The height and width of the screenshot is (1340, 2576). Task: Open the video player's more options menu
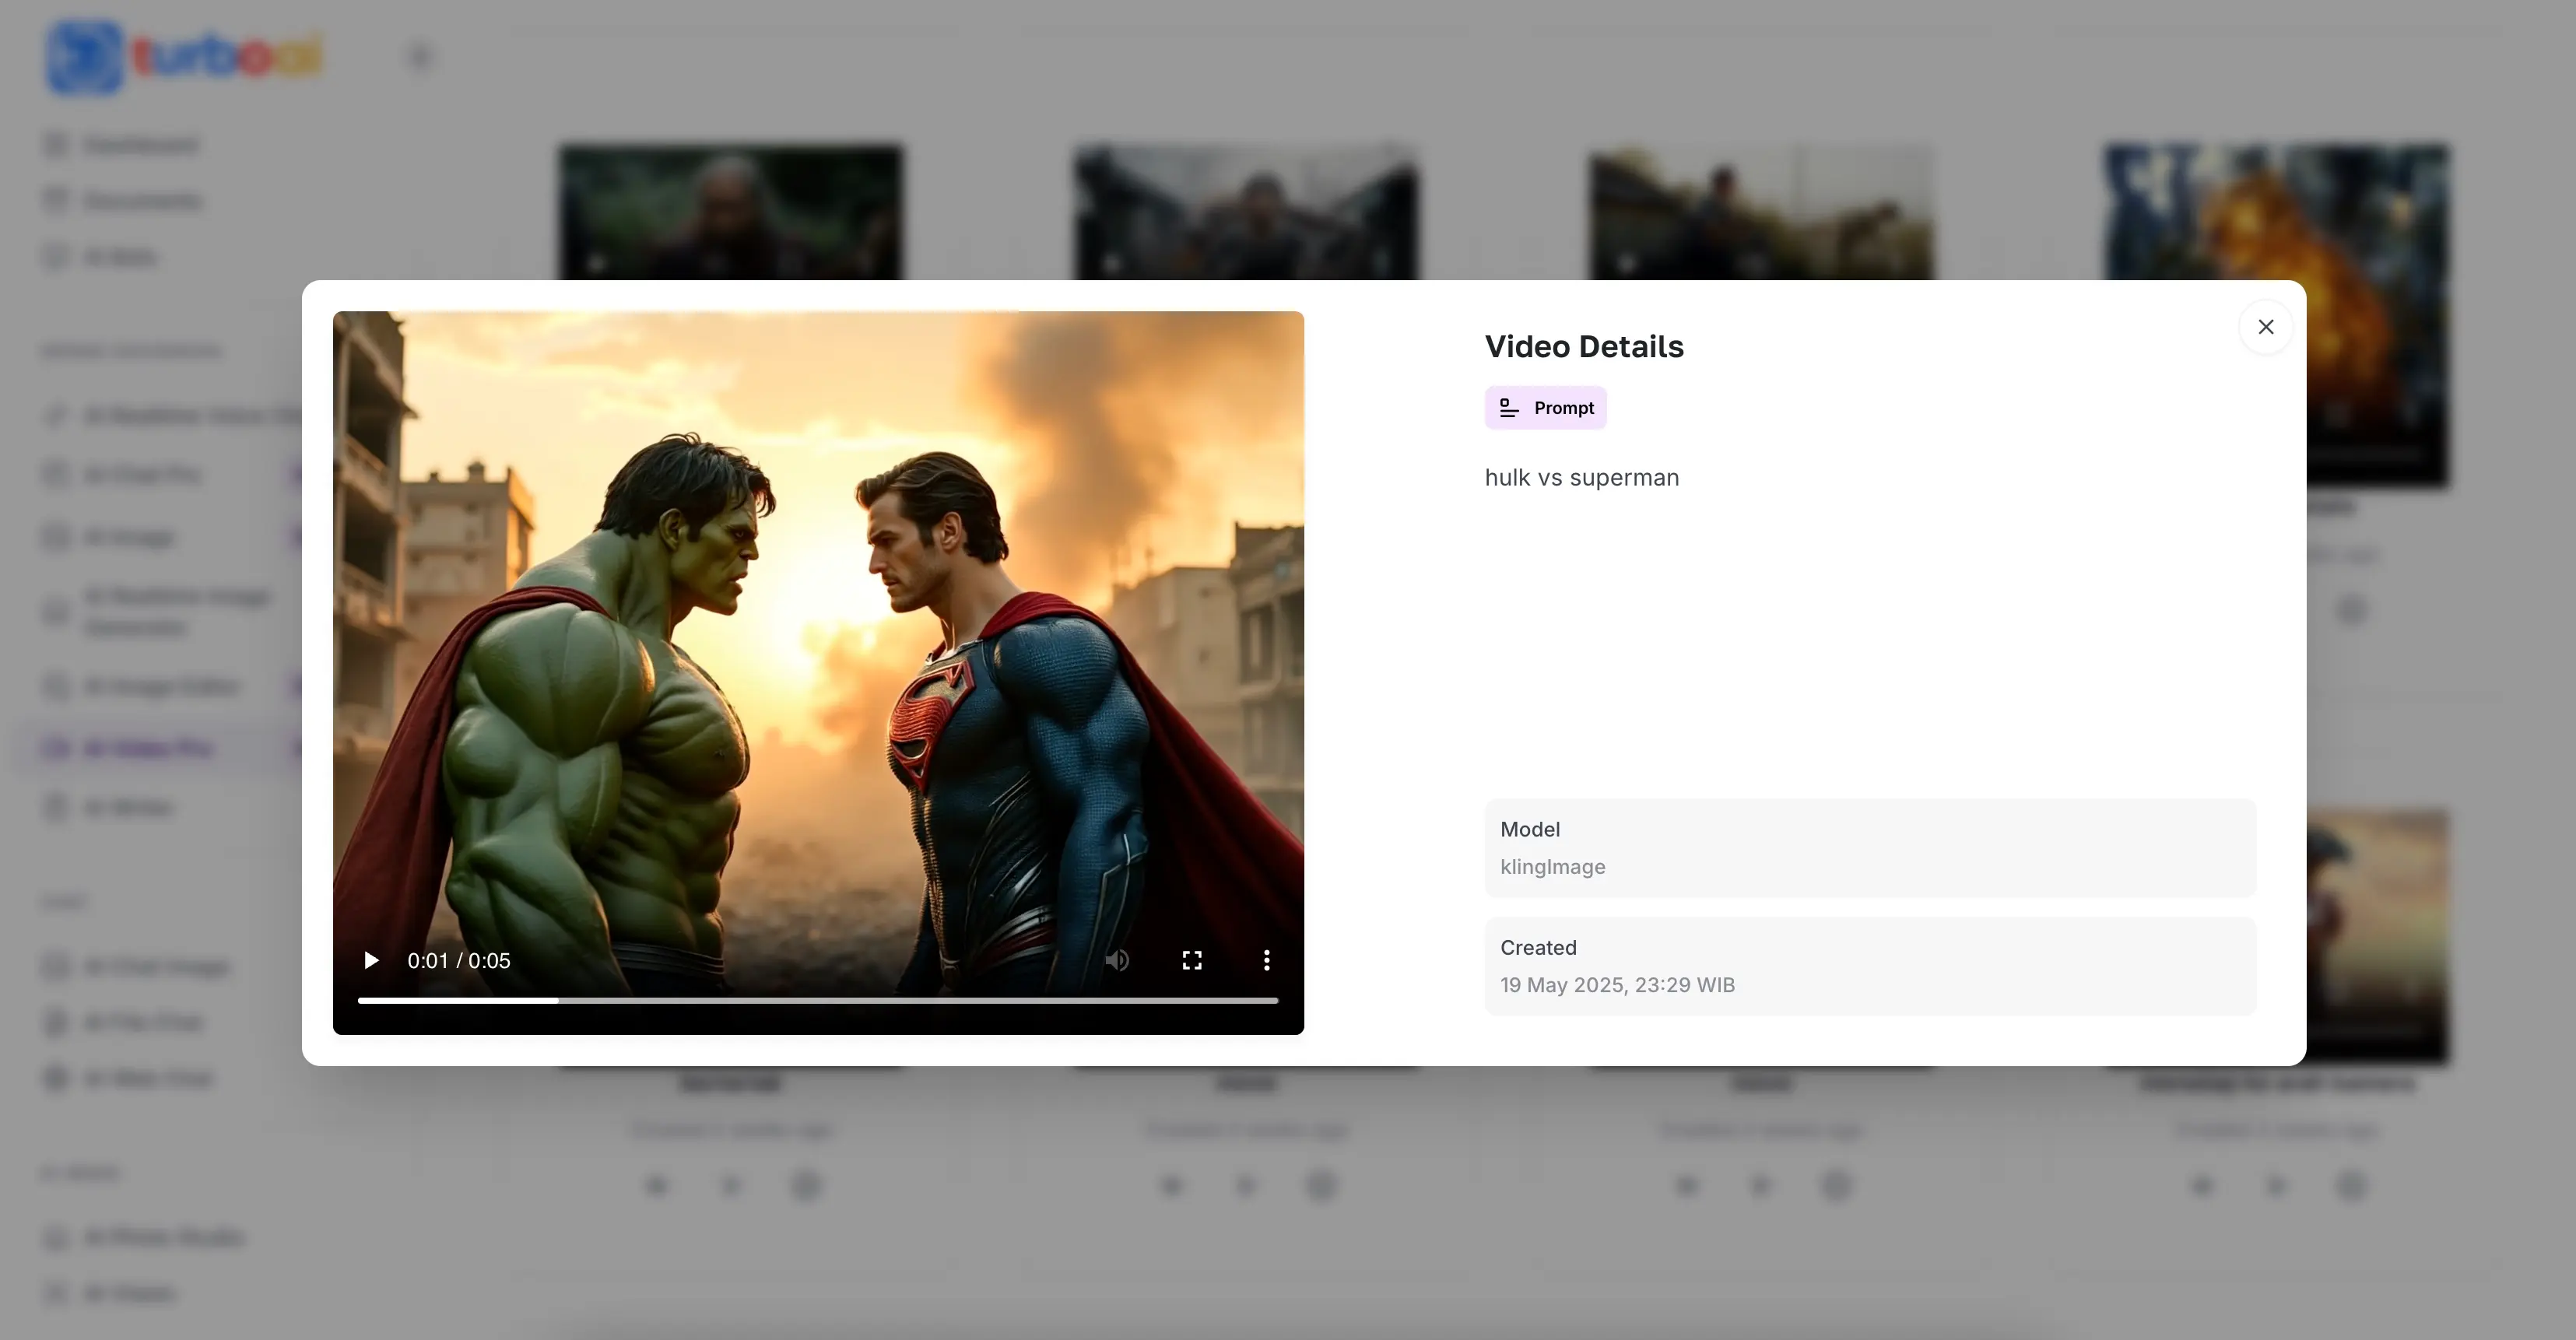tap(1266, 960)
